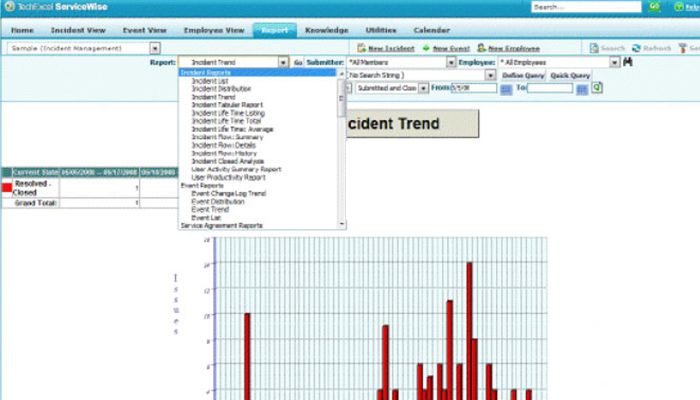Click the Refresh link in toolbar

657,48
